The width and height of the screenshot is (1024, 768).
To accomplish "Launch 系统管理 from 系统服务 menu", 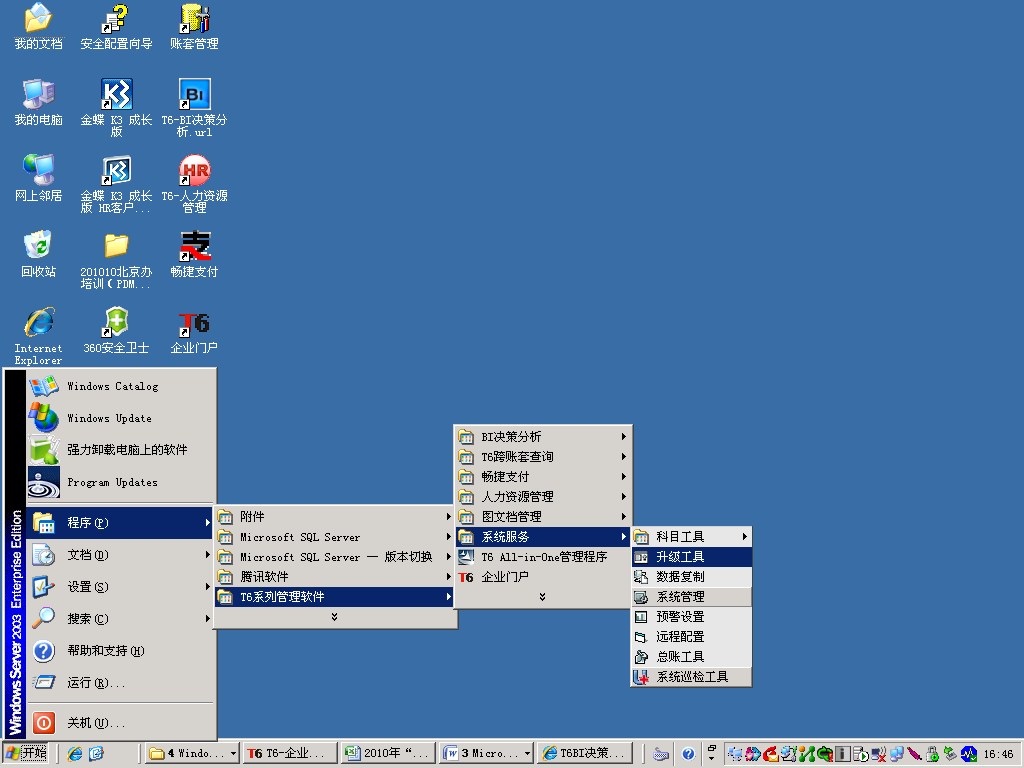I will tap(692, 597).
